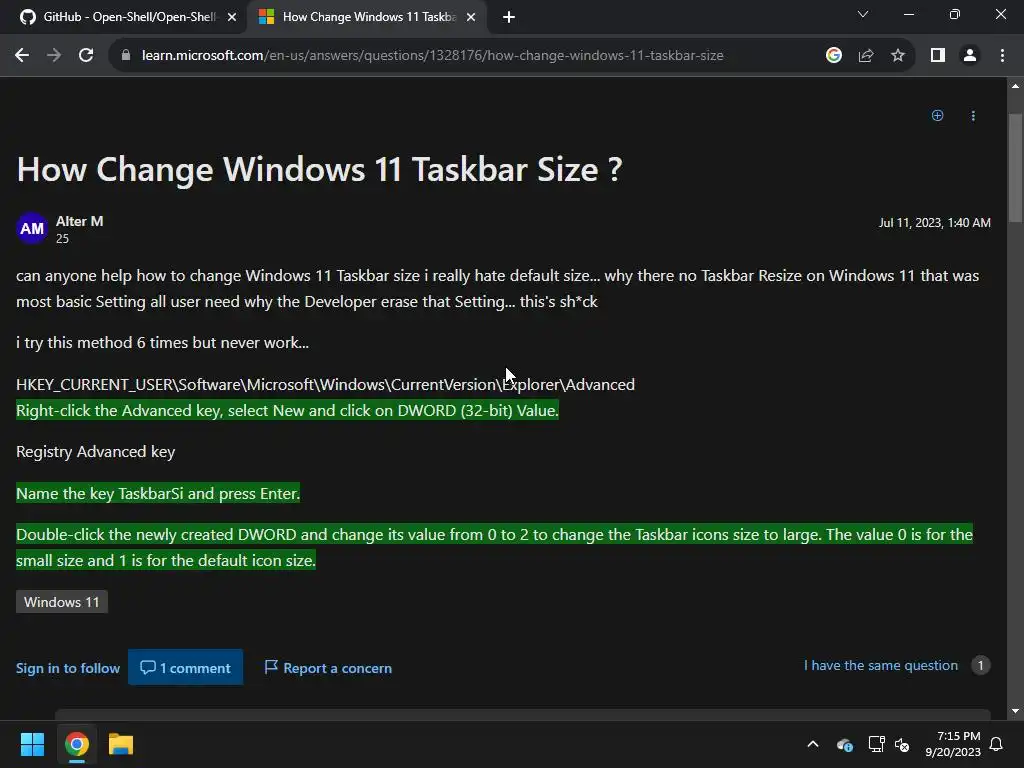Screen dimensions: 1024x768
Task: Select the How Change Windows 11 Taskbar tab
Action: pos(367,18)
